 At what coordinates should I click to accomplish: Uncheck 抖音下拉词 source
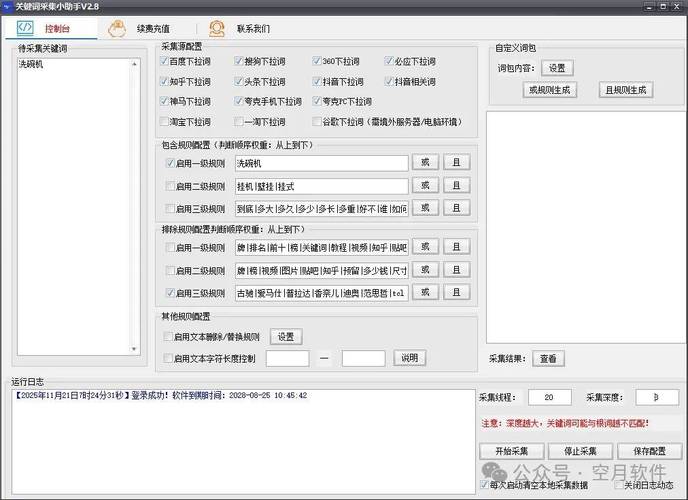pyautogui.click(x=316, y=81)
